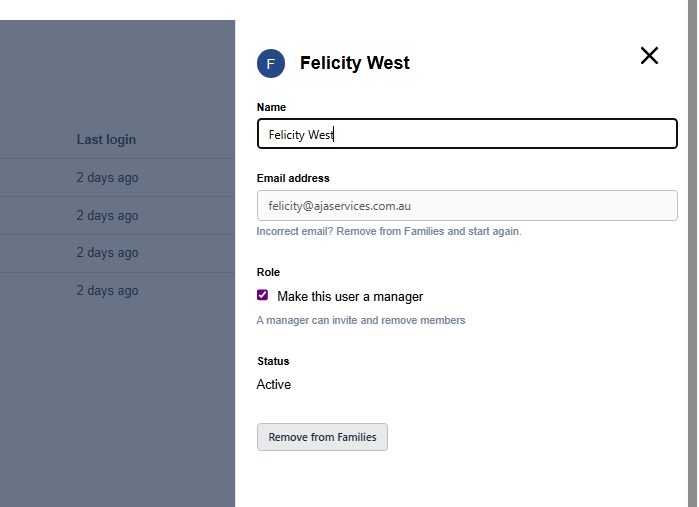Viewport: 699px width, 507px height.
Task: Click the Active status text
Action: 274,384
